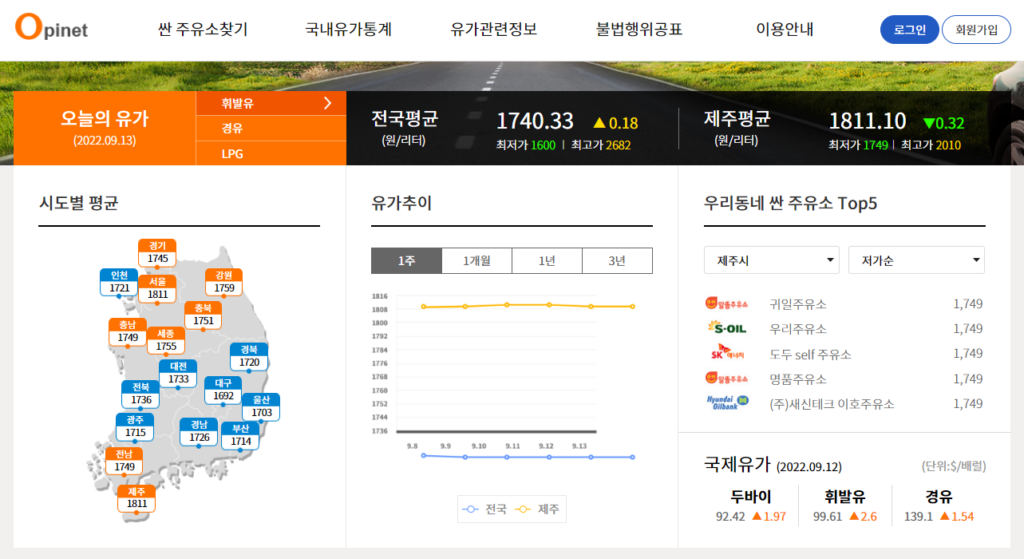Open 싼 주유소찾기 menu

pos(202,29)
